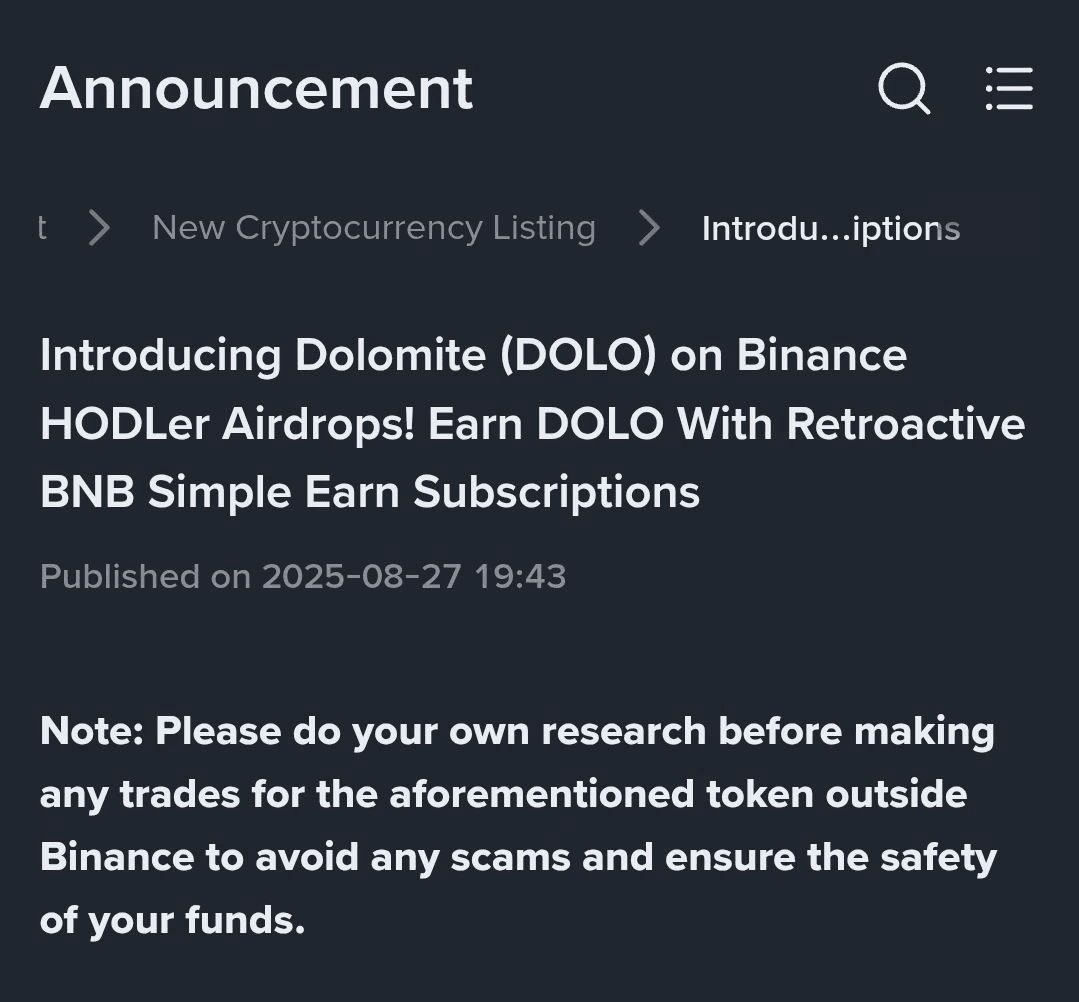Image resolution: width=1079 pixels, height=1002 pixels.
Task: Click the bold Note: label
Action: (x=92, y=730)
